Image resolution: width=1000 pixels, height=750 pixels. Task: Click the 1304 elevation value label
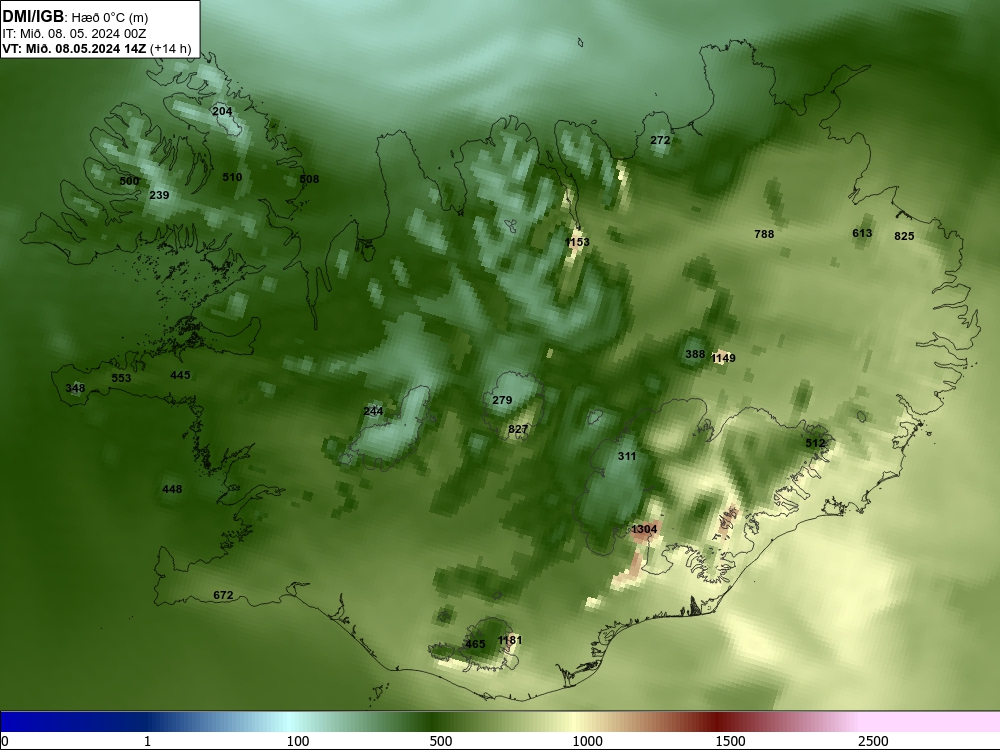pyautogui.click(x=644, y=529)
